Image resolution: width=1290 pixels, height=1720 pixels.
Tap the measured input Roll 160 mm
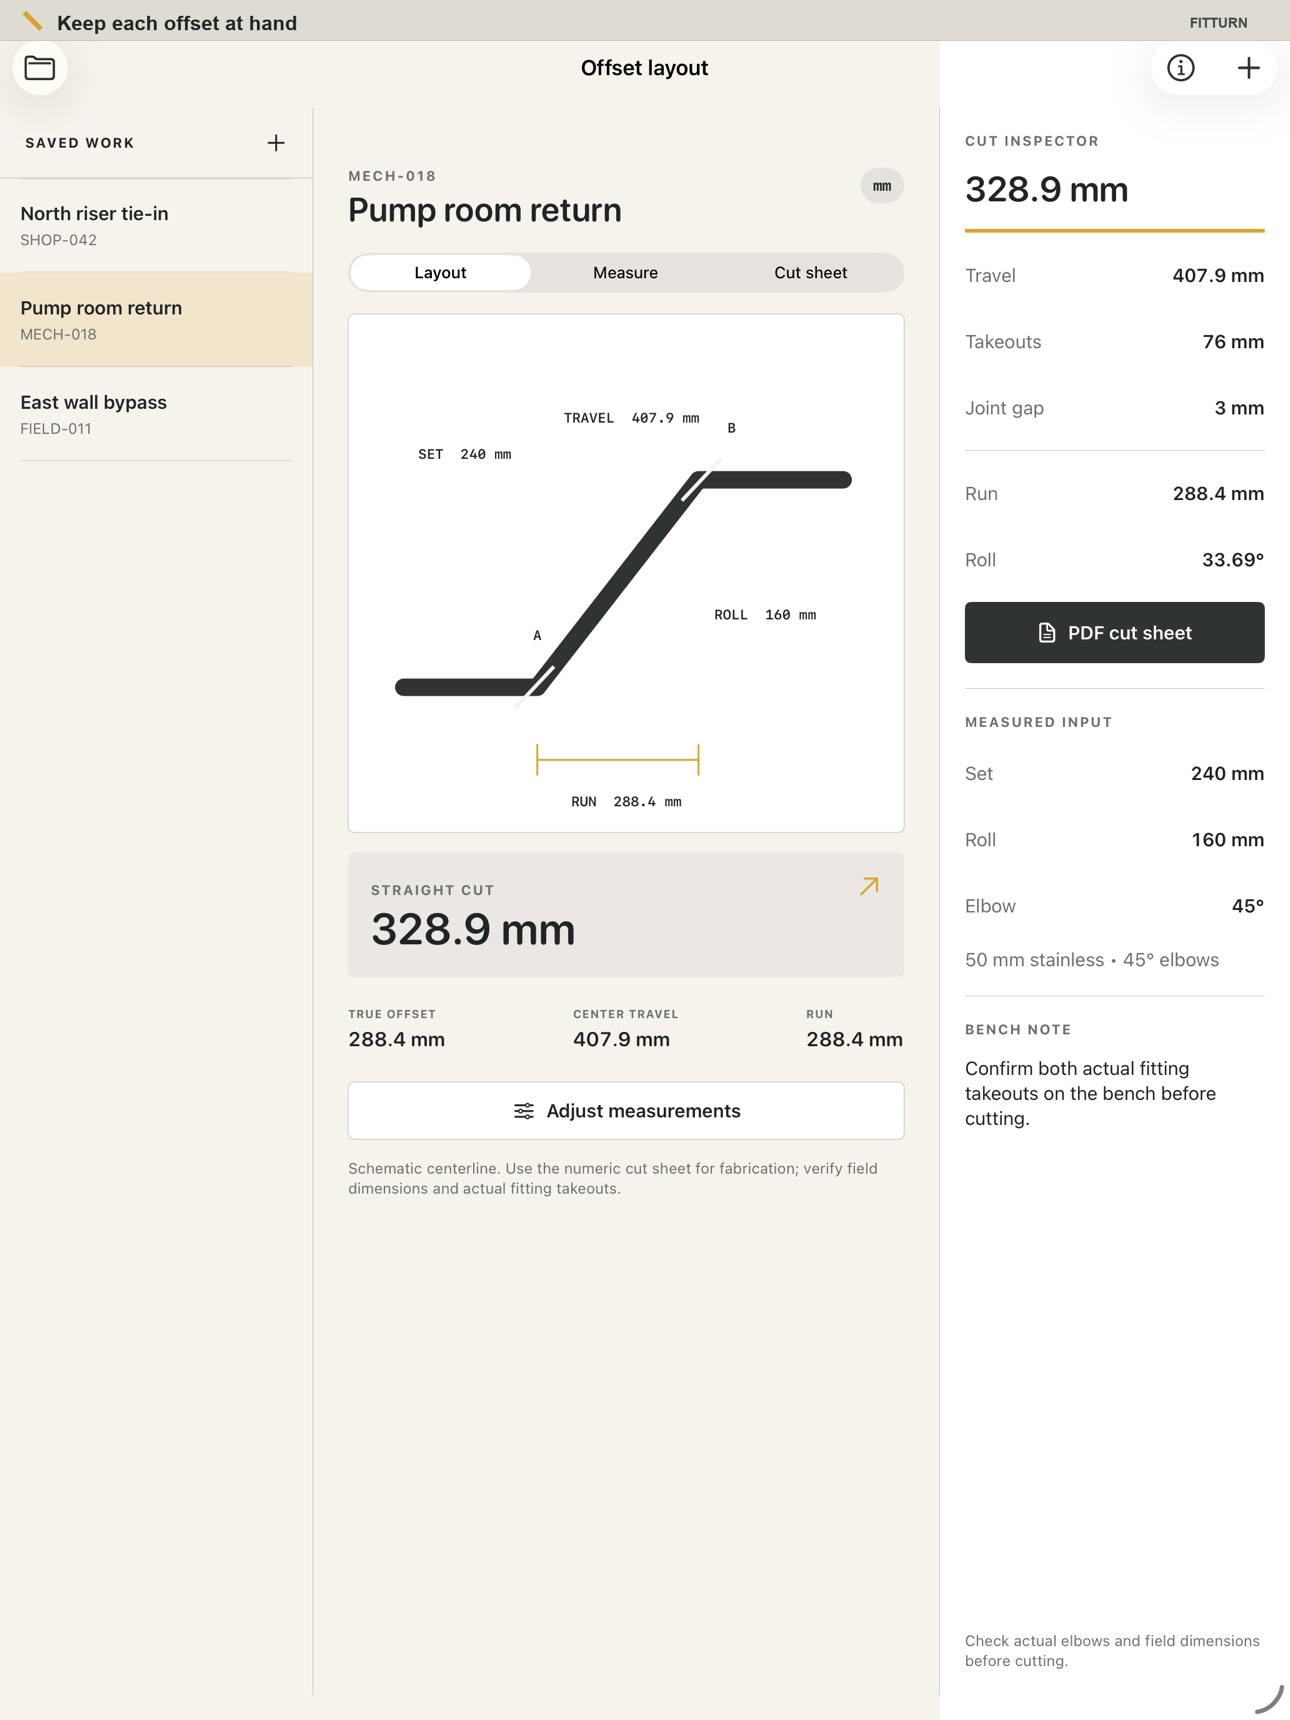pos(1114,840)
